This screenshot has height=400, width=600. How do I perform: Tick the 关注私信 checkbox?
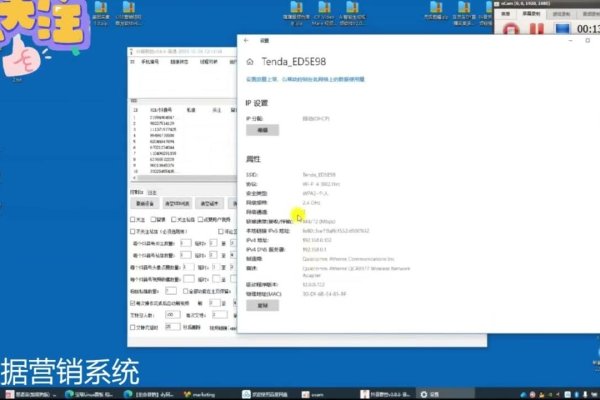174,219
